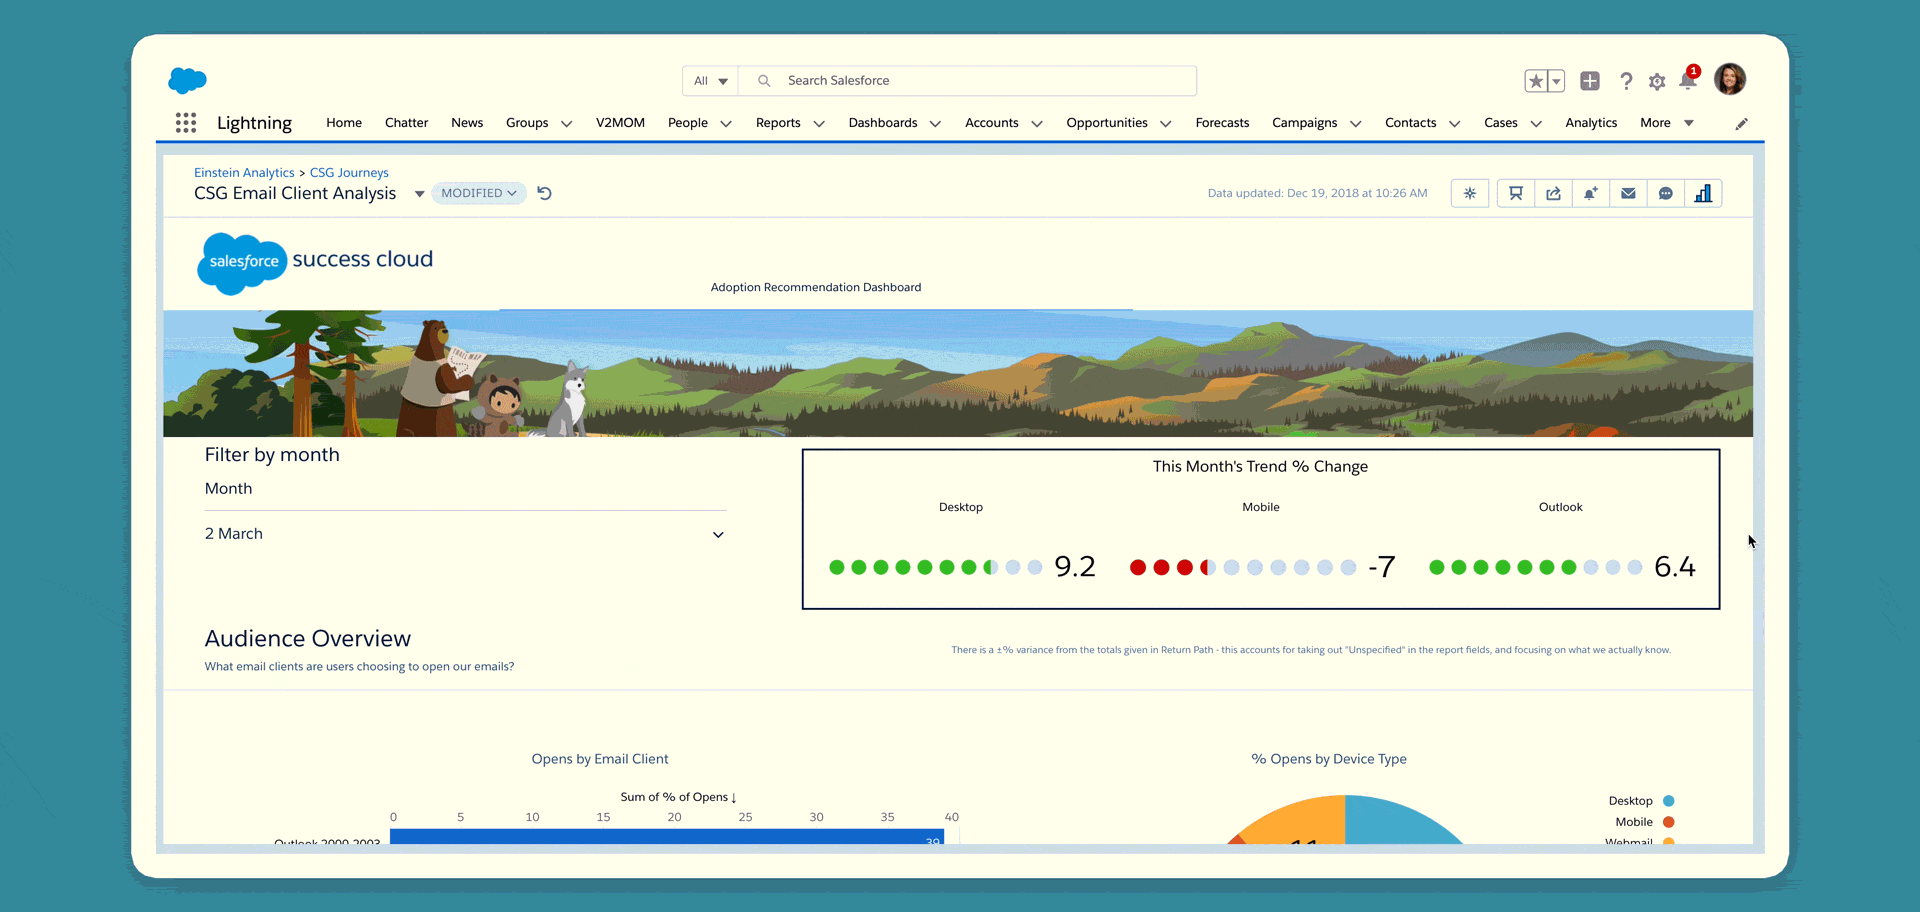Open the Analytics tab
Image resolution: width=1920 pixels, height=912 pixels.
(1591, 123)
